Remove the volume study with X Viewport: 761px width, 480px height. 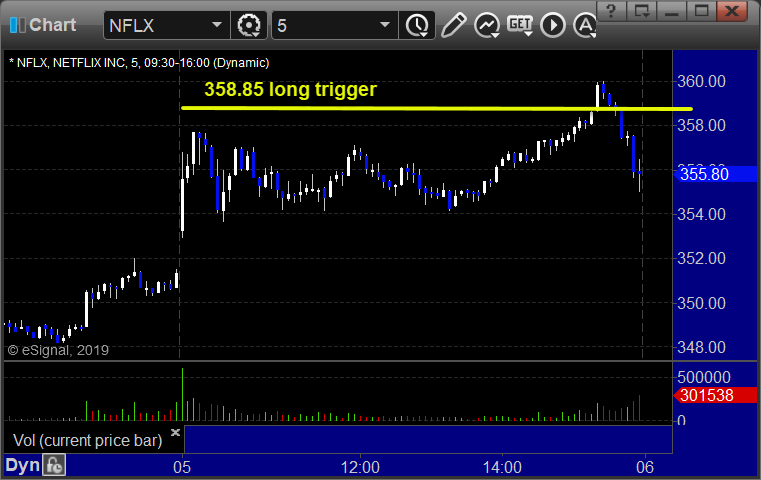coord(175,432)
